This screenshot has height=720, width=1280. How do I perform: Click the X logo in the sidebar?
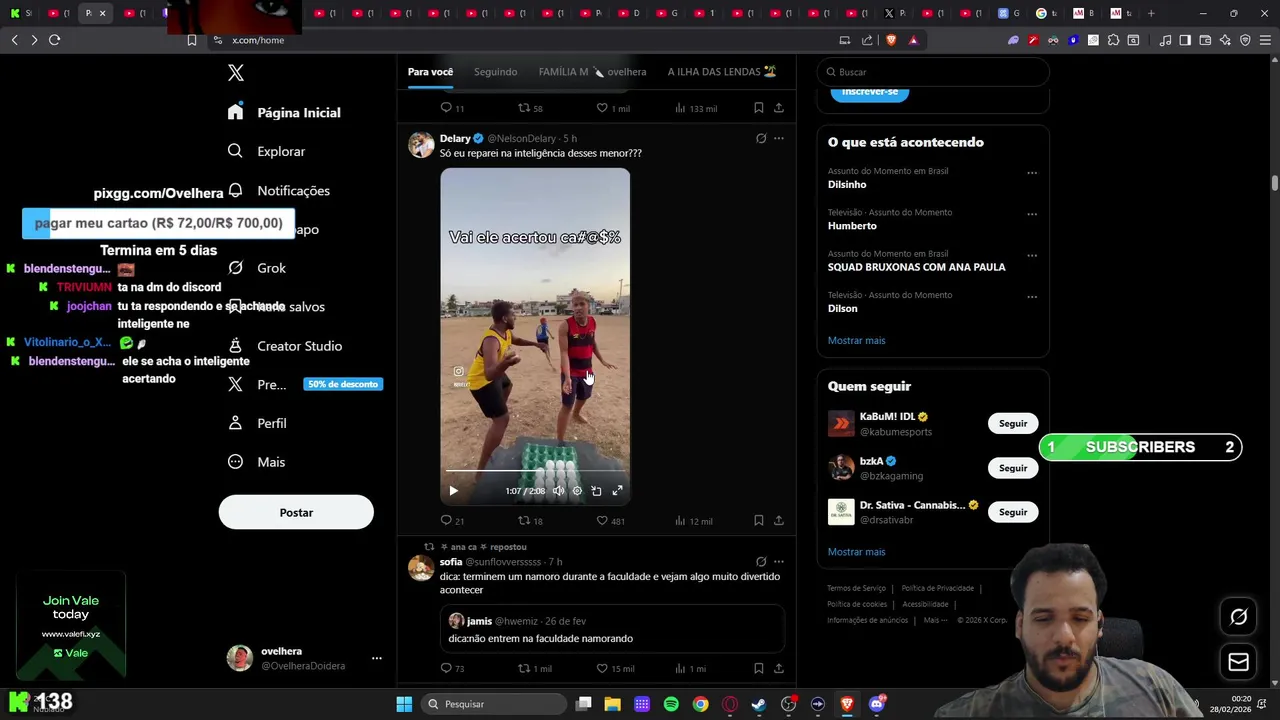[x=236, y=73]
